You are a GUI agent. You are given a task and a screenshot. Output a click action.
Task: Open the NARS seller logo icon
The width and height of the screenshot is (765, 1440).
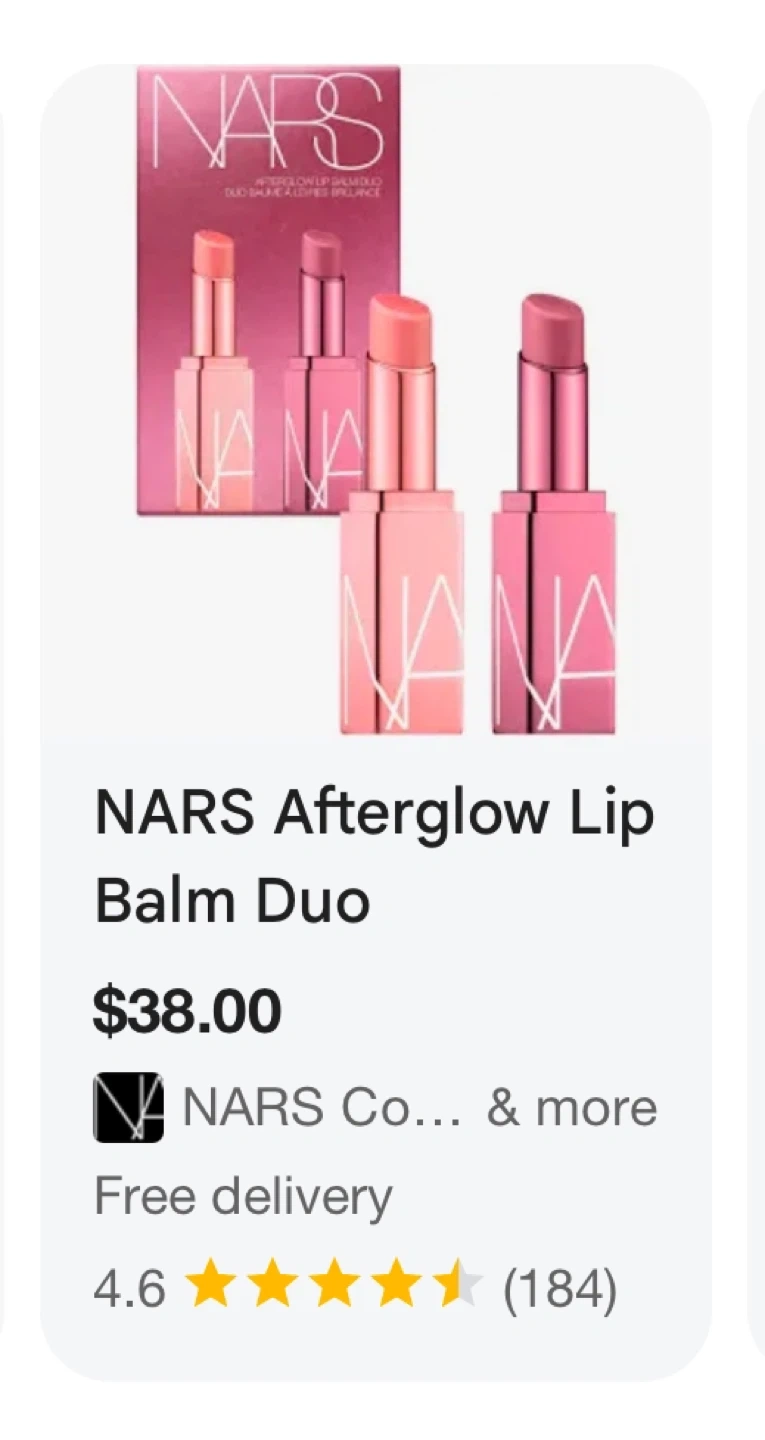click(128, 1107)
